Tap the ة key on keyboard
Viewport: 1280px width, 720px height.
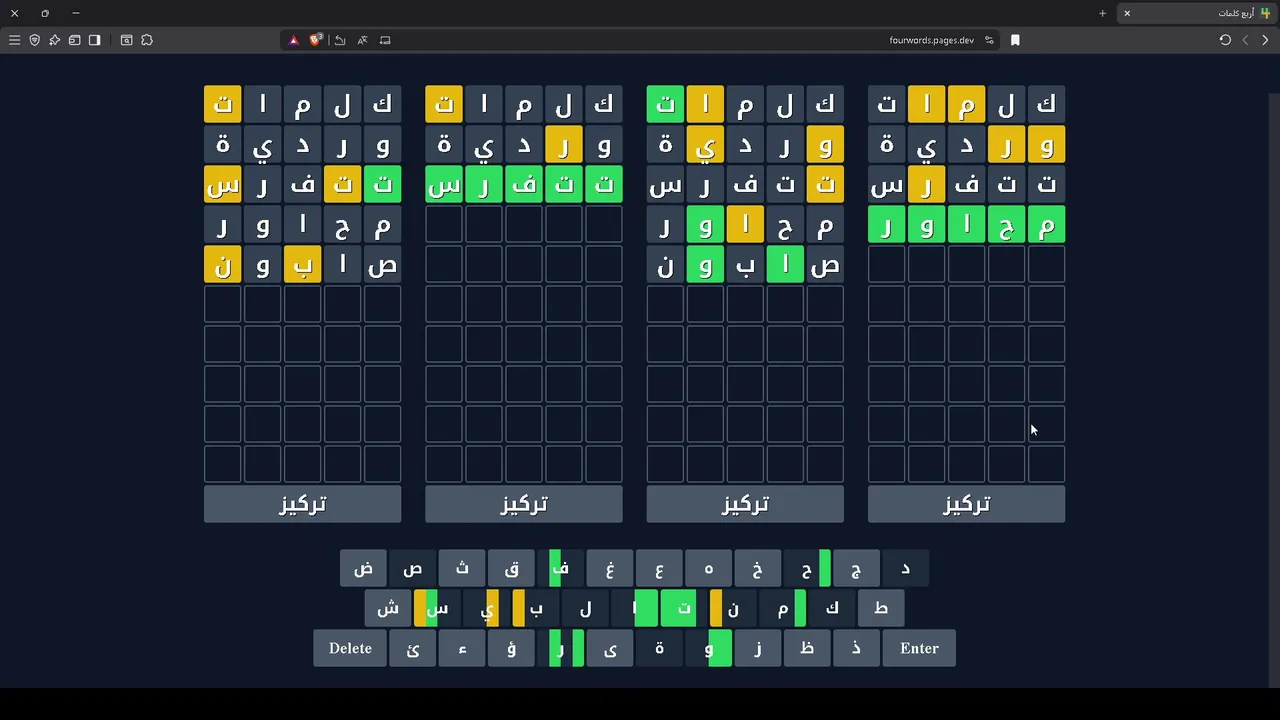[659, 648]
